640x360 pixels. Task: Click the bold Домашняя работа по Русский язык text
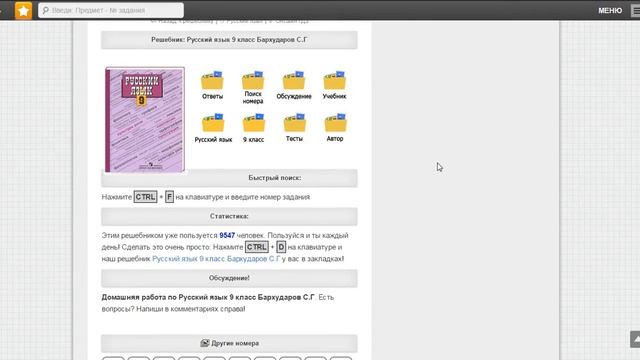tap(208, 297)
